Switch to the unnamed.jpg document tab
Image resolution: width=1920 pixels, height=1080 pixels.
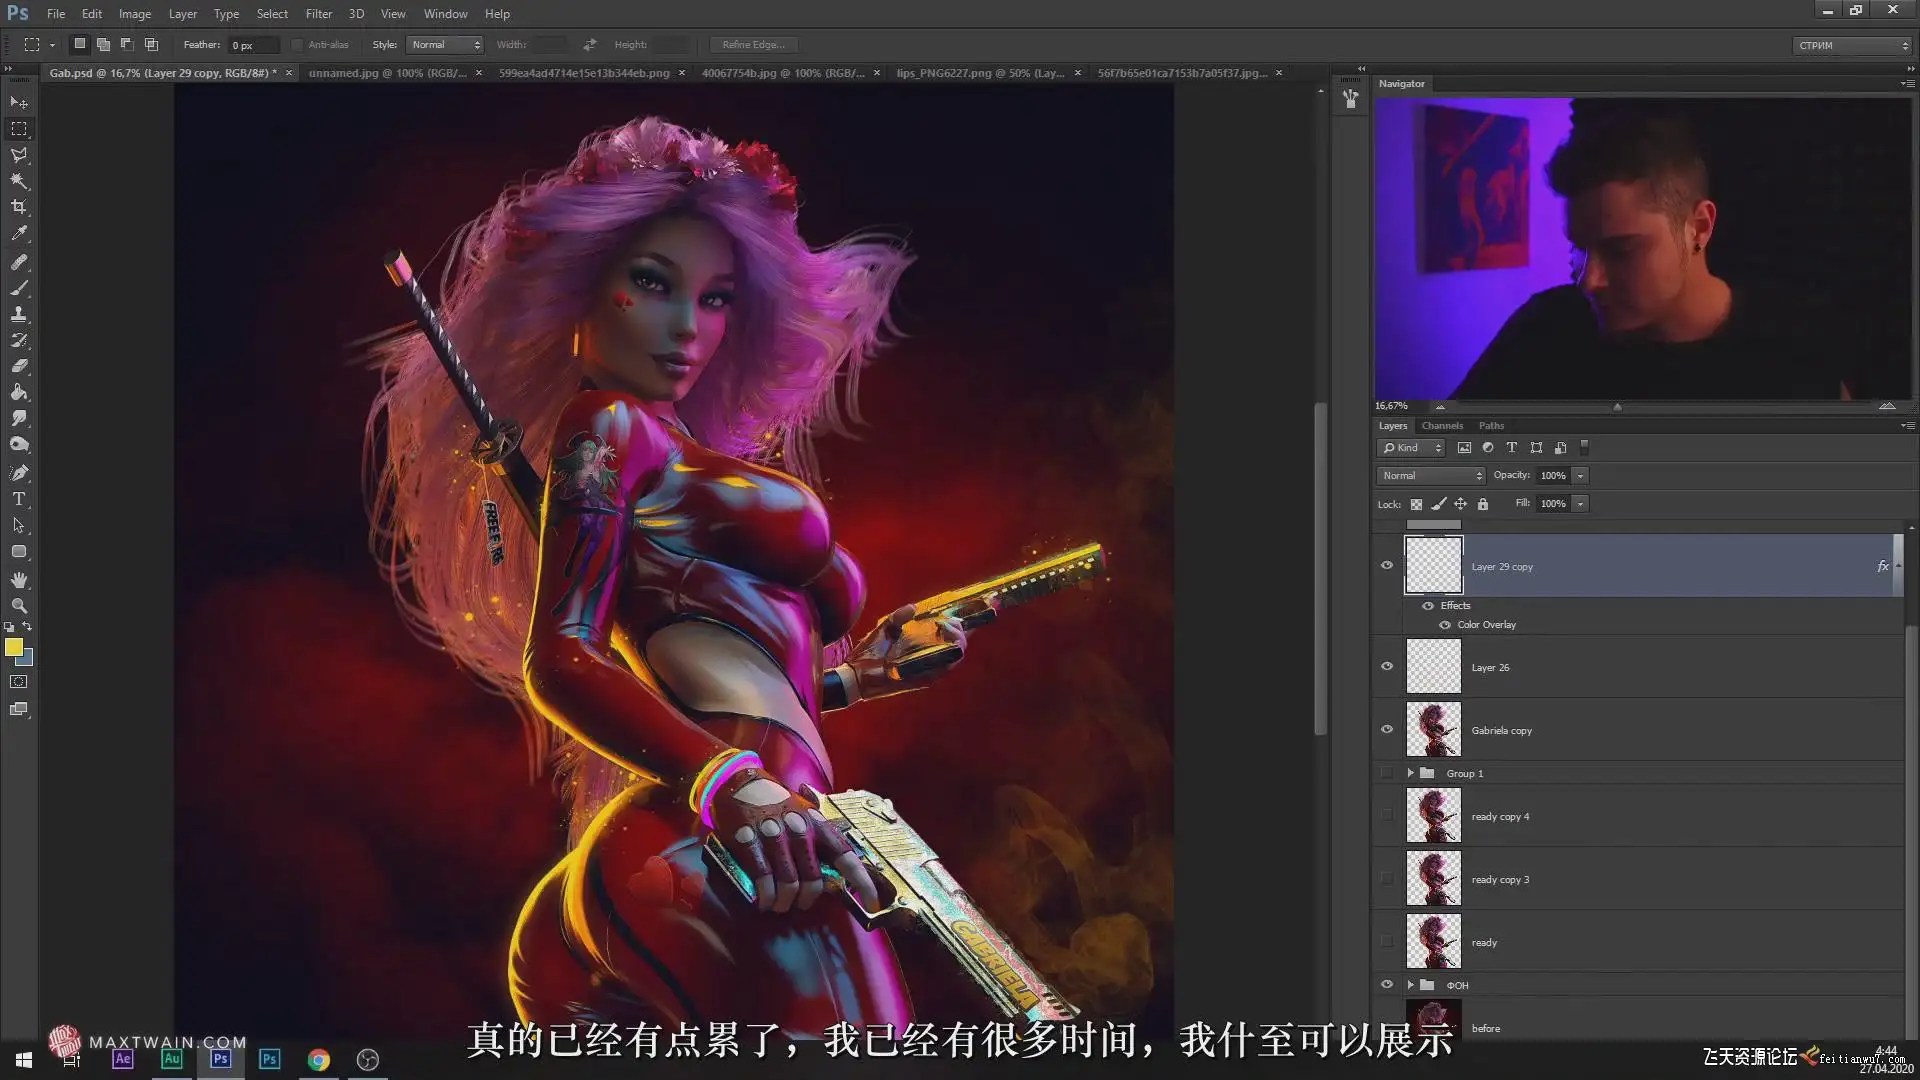click(x=388, y=73)
